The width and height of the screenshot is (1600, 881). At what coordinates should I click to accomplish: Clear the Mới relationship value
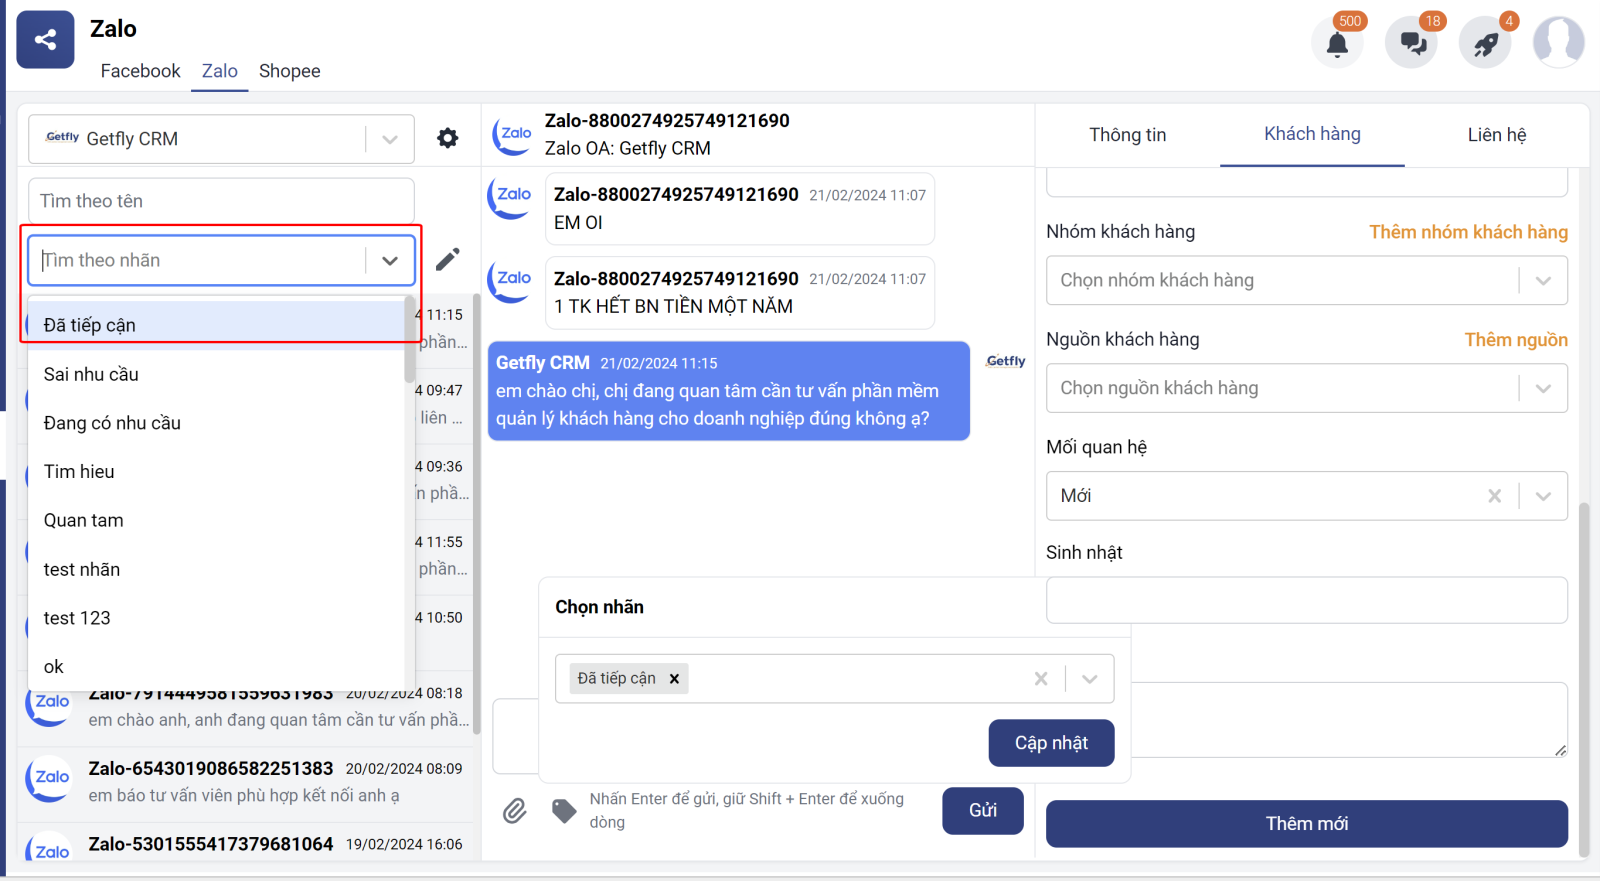[x=1494, y=496]
